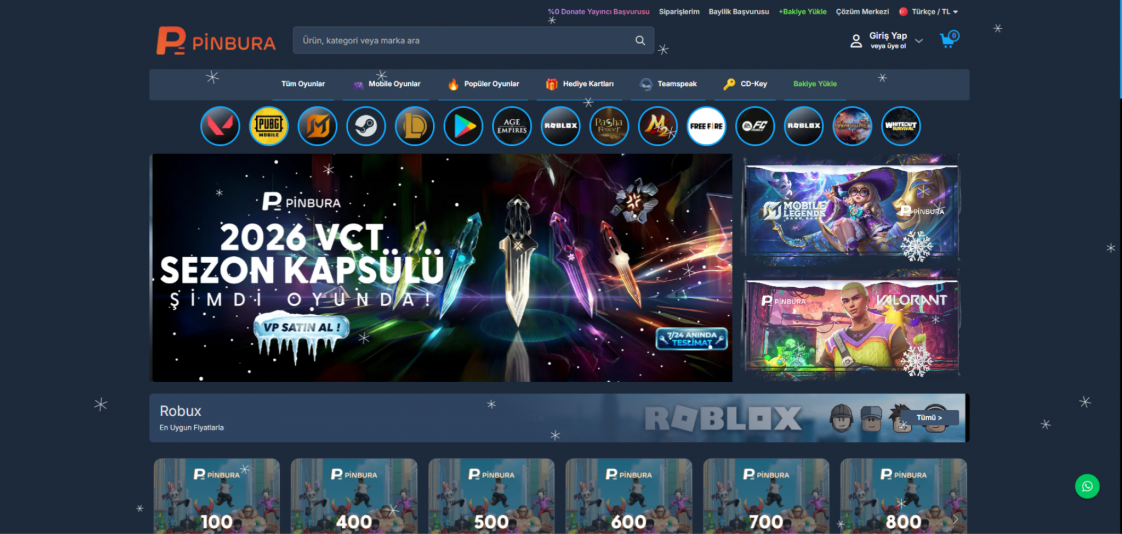This screenshot has height=534, width=1122.
Task: Open the Tüm Oyunlar menu
Action: tap(303, 84)
